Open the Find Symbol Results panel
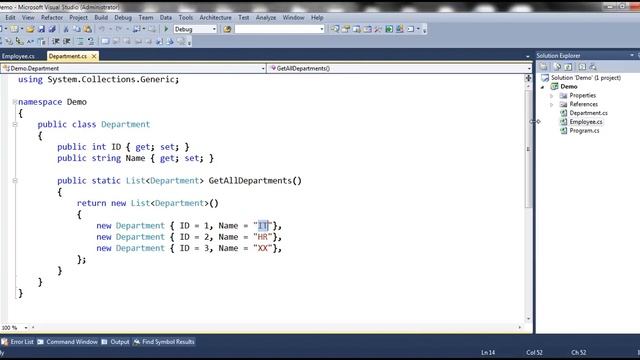 [x=164, y=342]
